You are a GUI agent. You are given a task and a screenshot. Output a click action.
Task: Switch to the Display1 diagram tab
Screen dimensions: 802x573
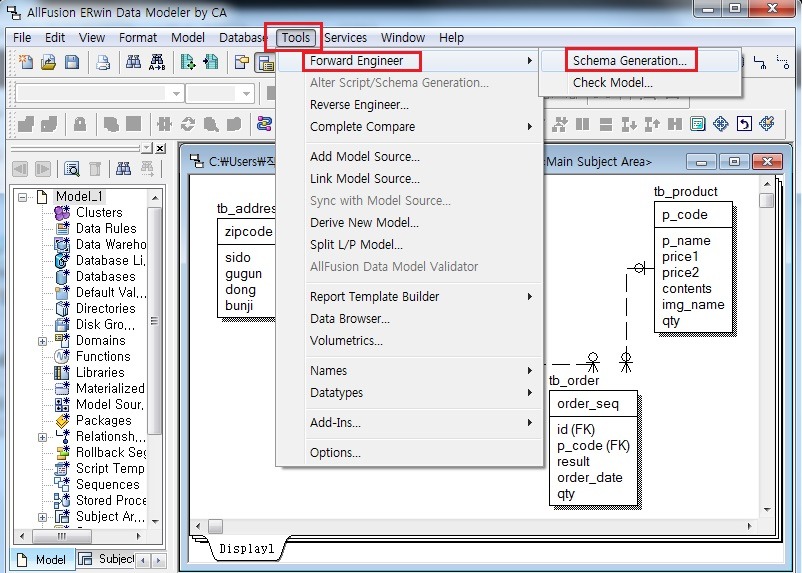click(246, 548)
